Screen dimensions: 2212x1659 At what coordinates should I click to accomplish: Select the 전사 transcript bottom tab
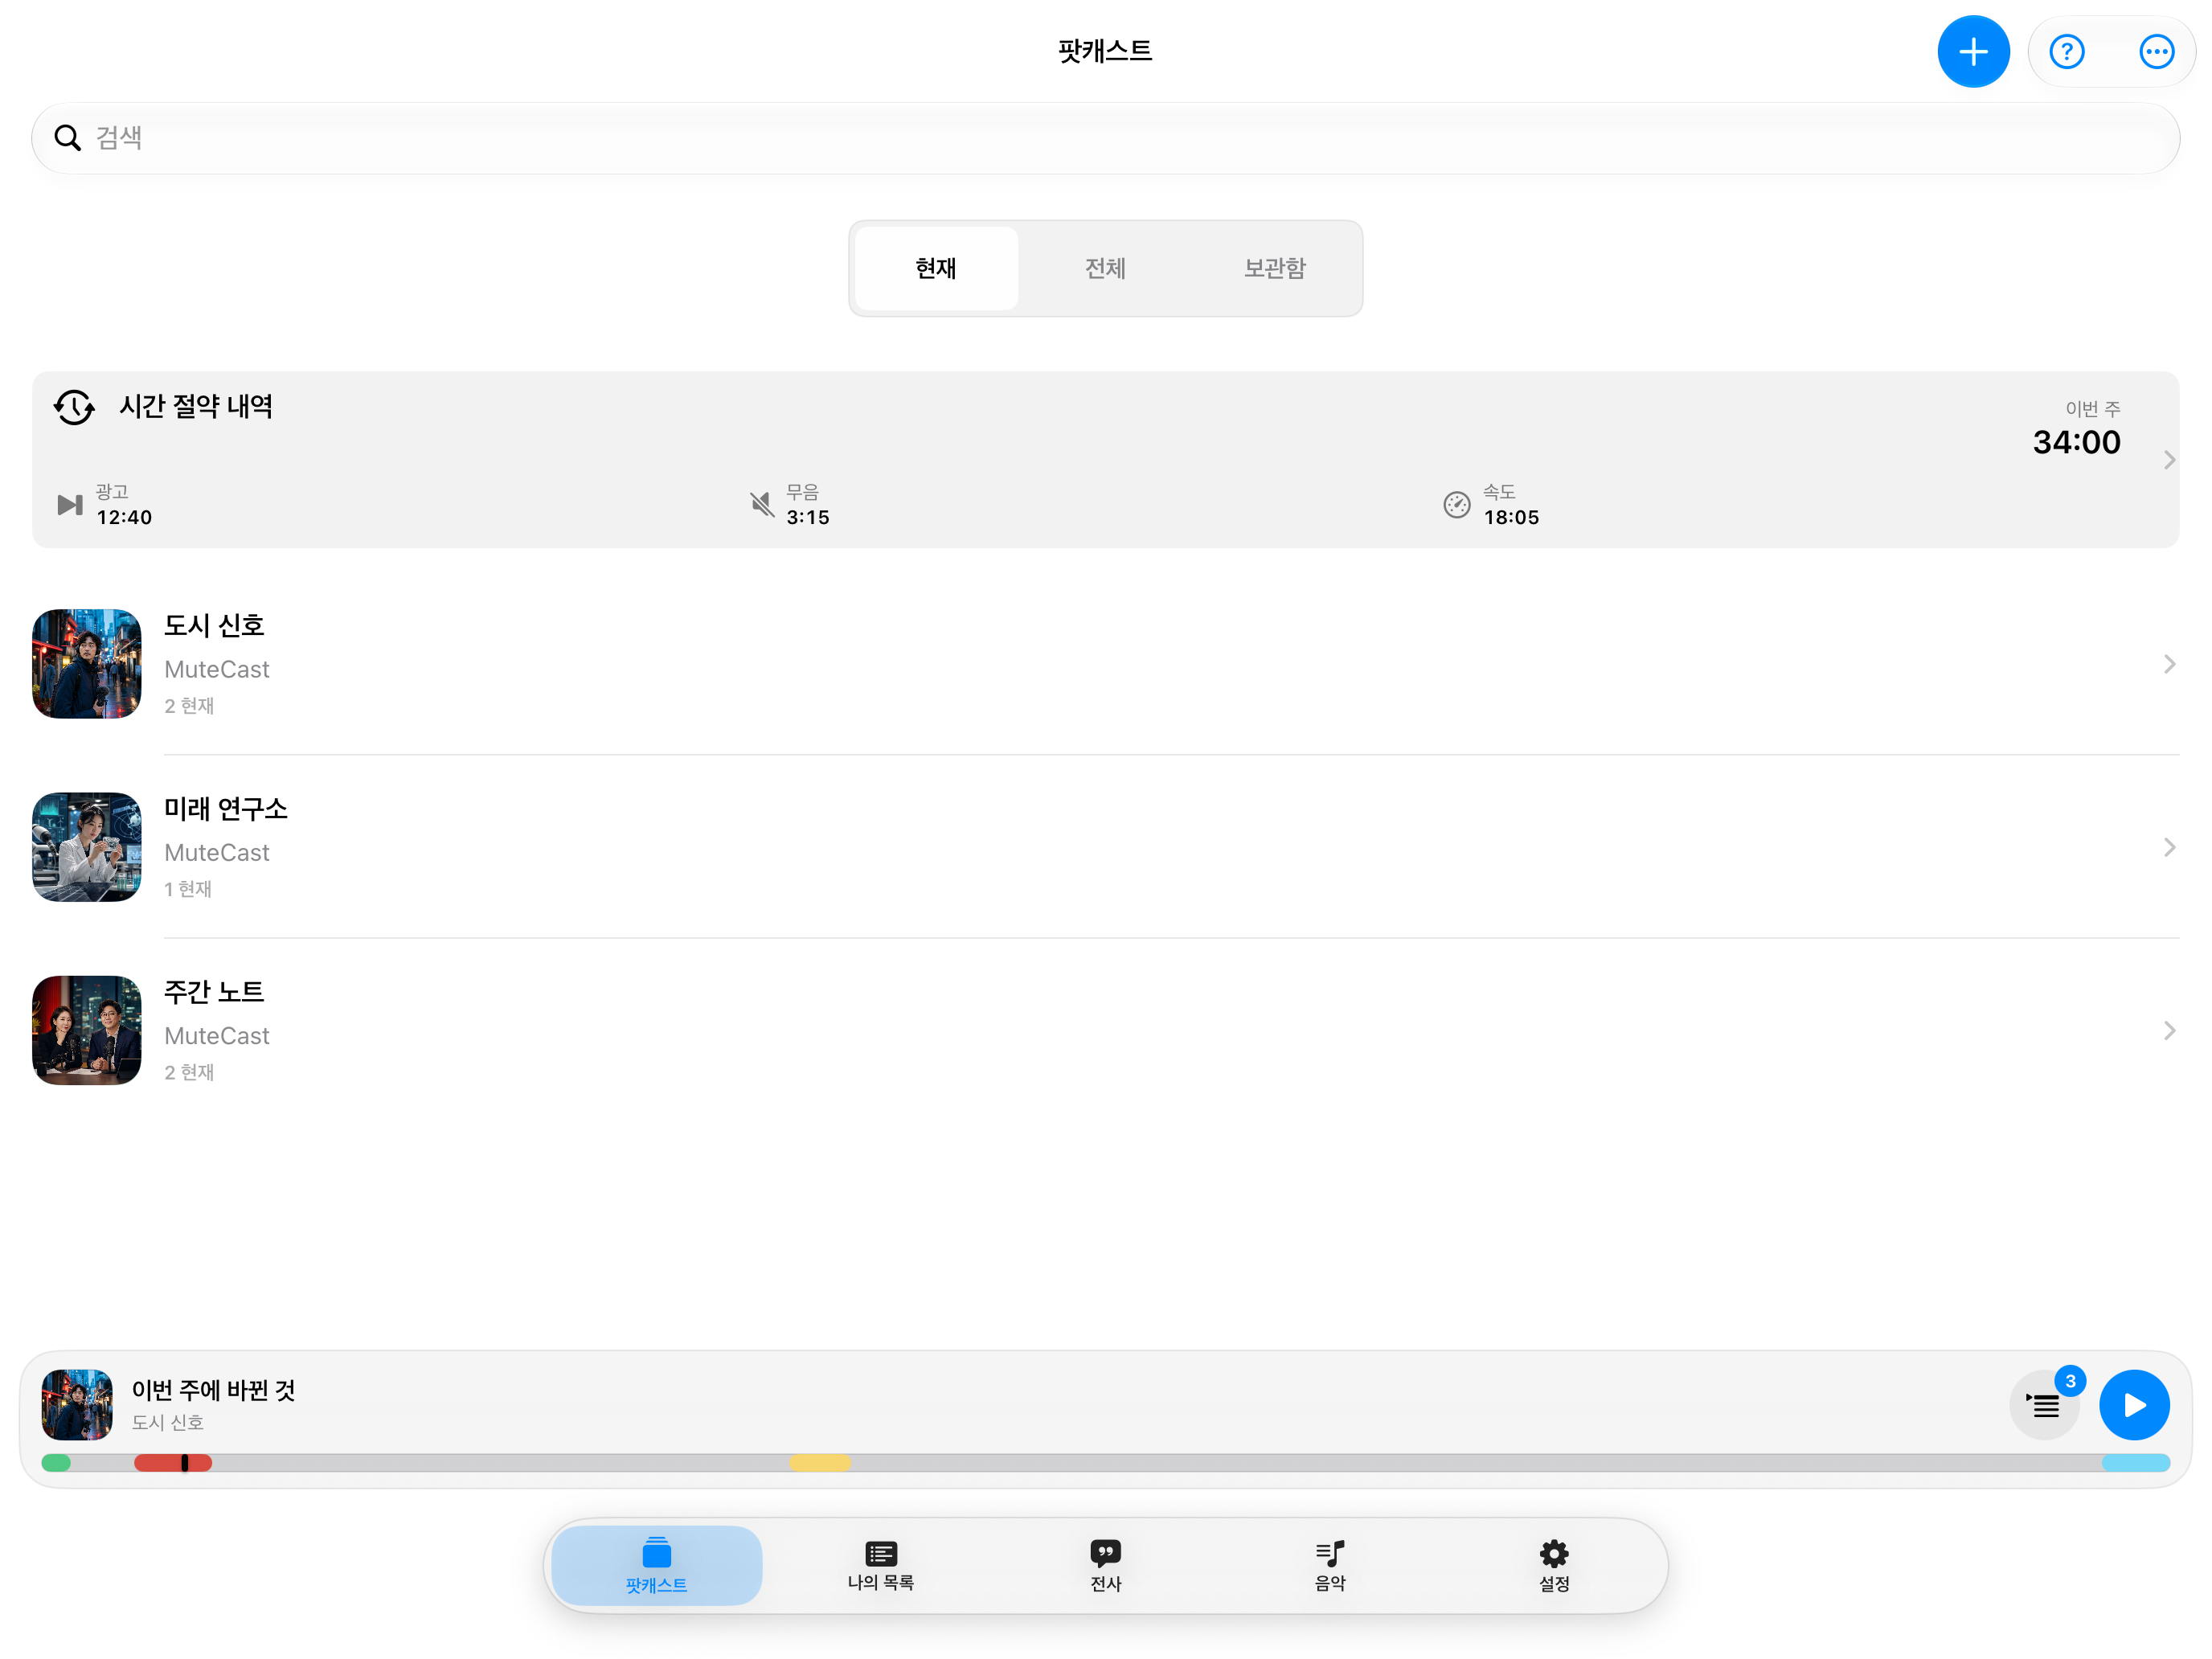[x=1105, y=1565]
